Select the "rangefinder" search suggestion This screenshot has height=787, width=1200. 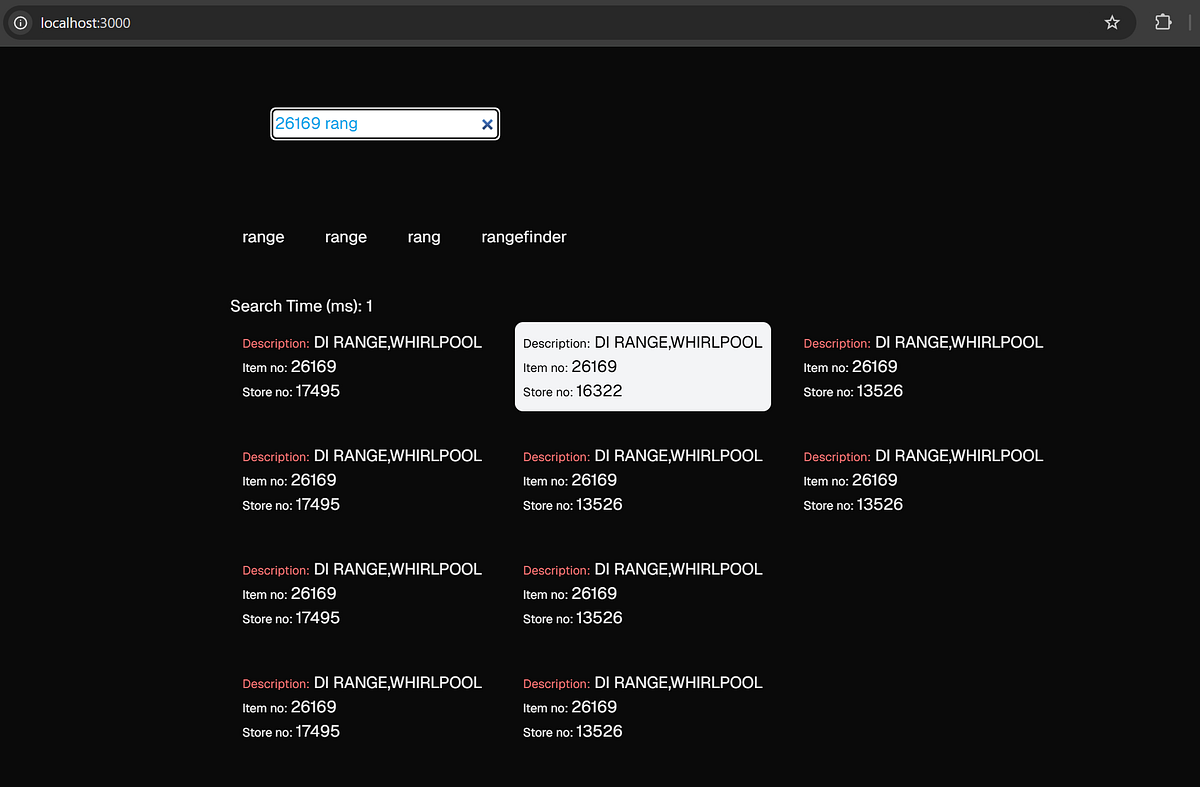click(x=523, y=237)
